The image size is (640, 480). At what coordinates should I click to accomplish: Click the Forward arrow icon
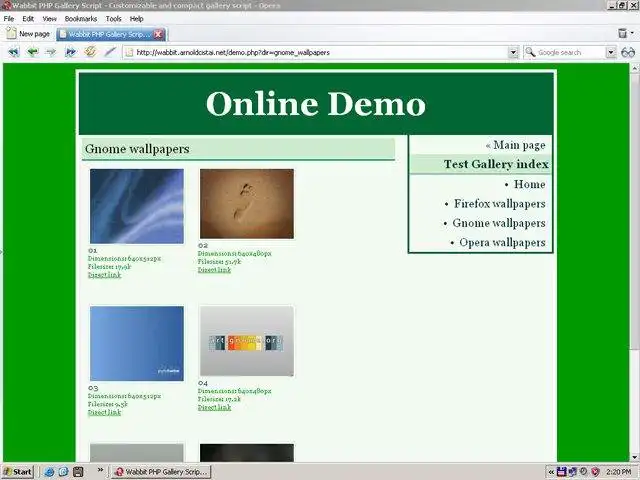click(x=51, y=52)
